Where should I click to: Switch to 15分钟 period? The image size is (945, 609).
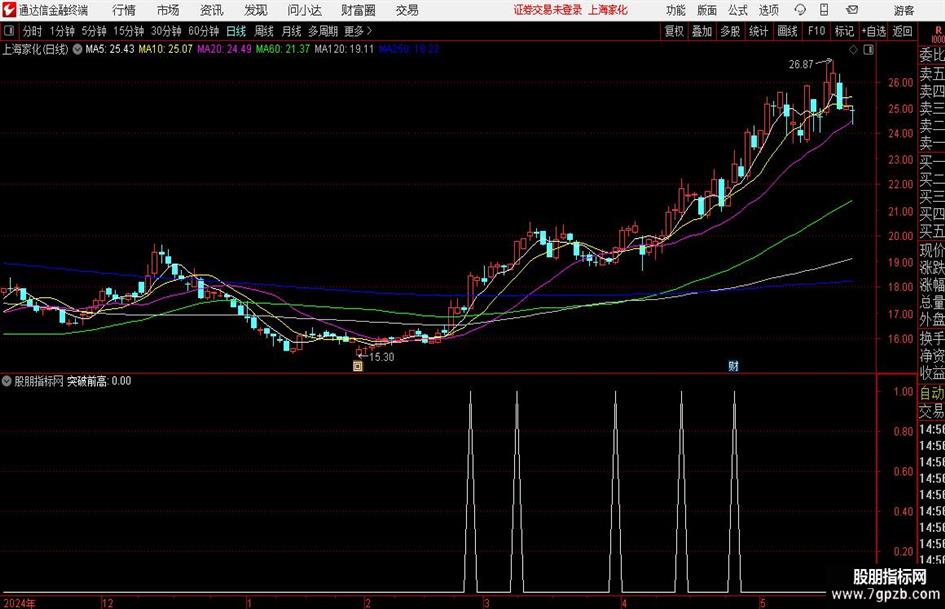point(129,31)
